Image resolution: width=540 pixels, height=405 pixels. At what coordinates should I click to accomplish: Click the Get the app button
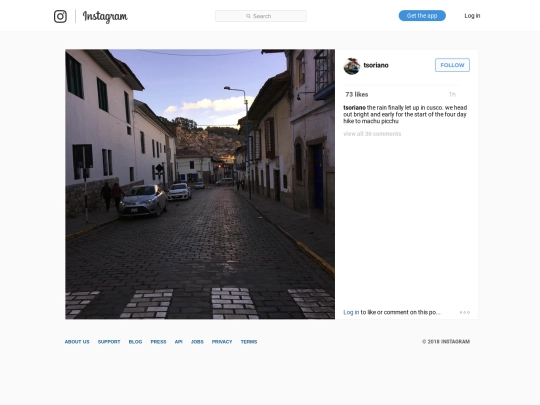422,15
